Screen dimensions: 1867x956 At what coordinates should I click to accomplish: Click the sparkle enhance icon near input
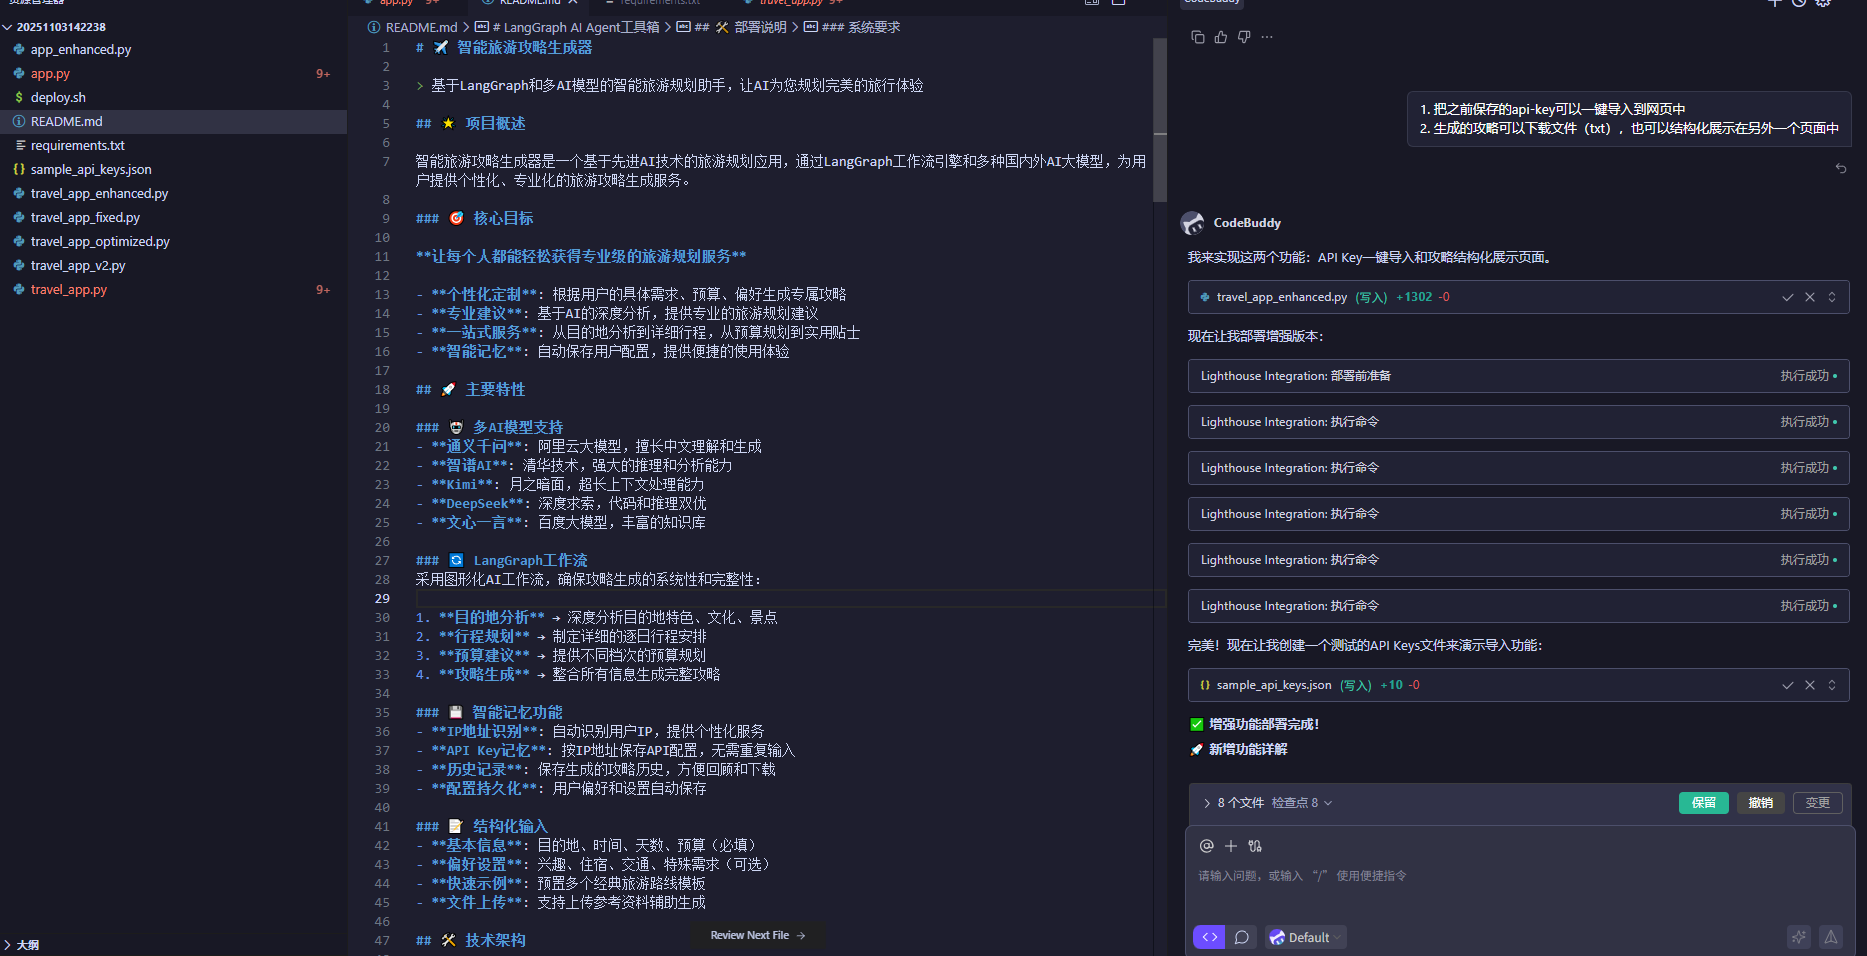(x=1799, y=937)
